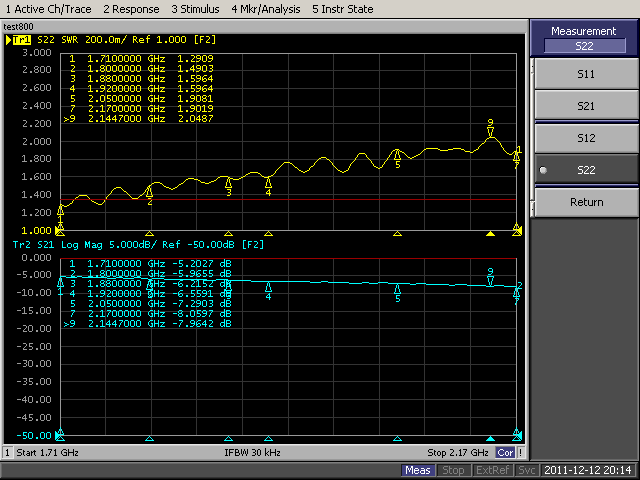Click the Stop status indicator
The image size is (640, 480).
453,470
